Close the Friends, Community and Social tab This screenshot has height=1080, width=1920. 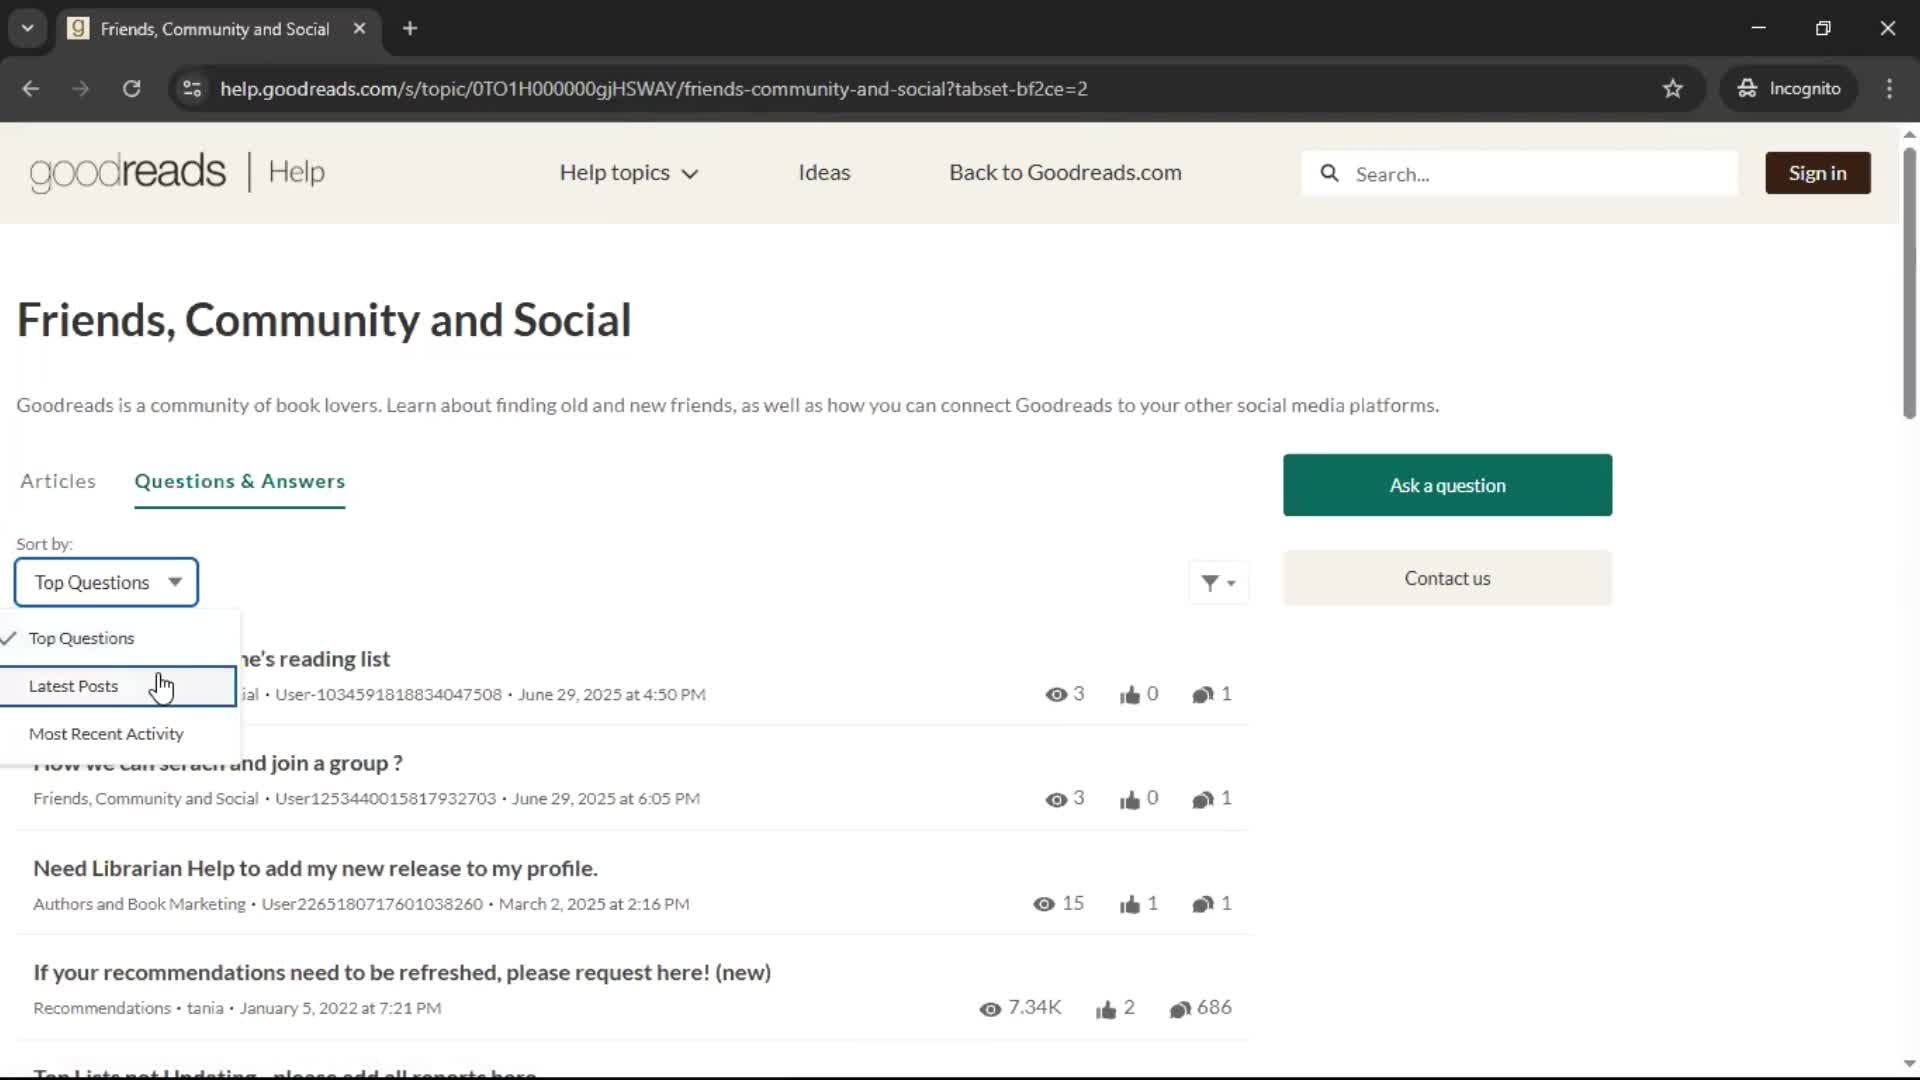click(x=359, y=29)
